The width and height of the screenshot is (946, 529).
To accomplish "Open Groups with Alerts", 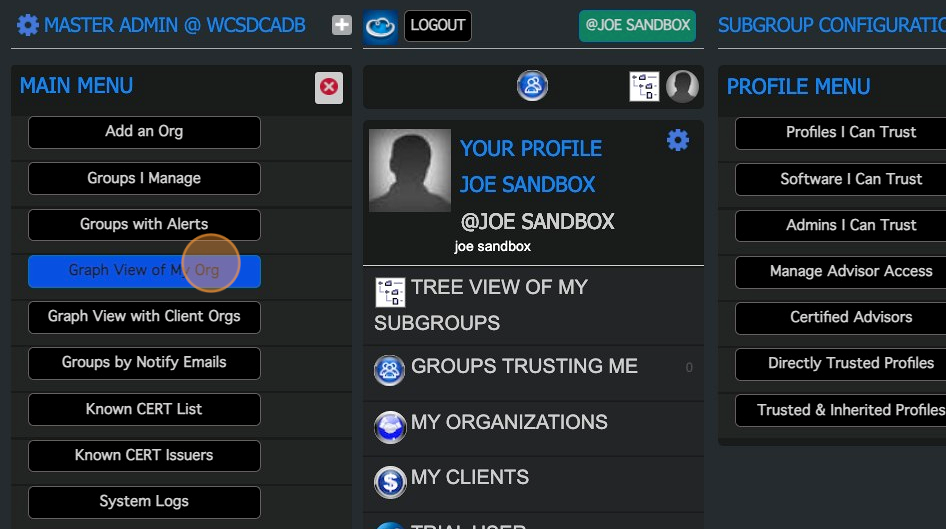I will pos(144,224).
